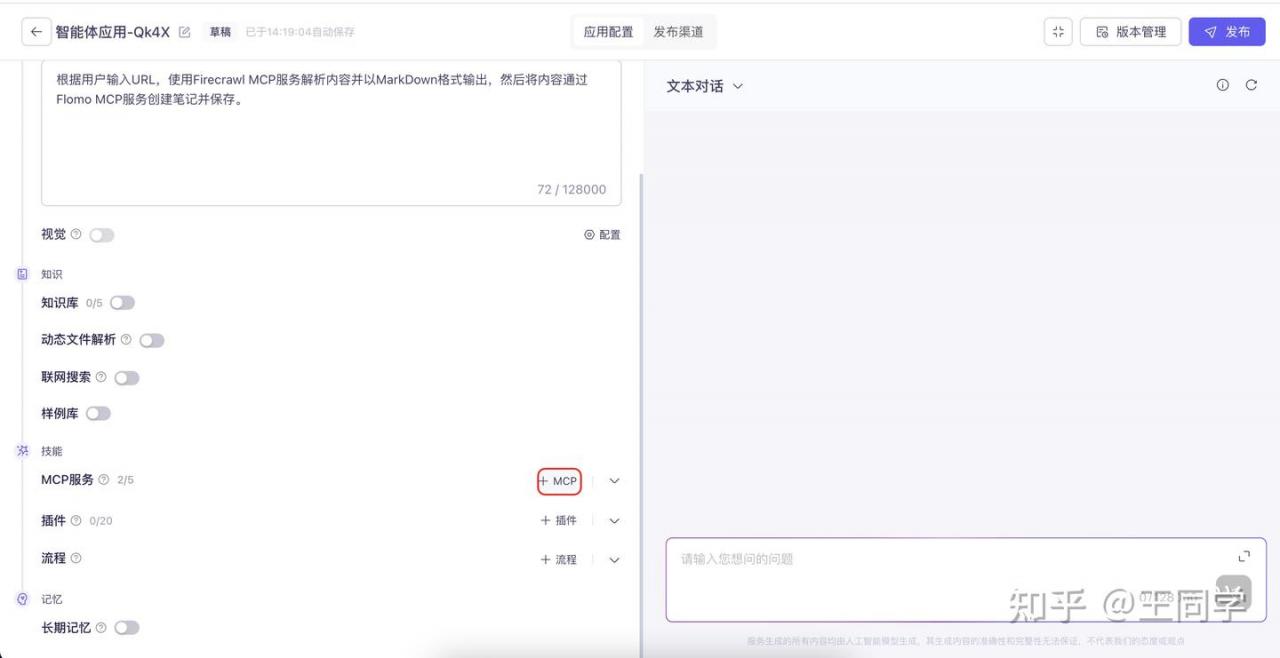The image size is (1280, 658).
Task: Edit the app name with pencil icon
Action: point(184,32)
